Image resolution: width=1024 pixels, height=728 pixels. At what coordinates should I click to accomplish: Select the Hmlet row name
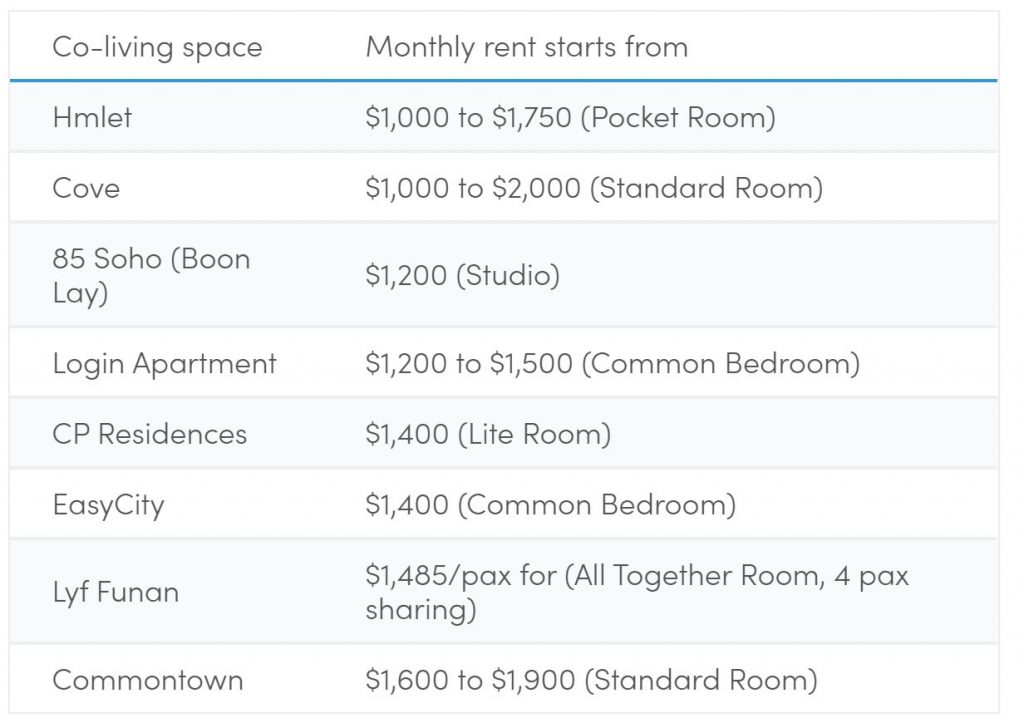pos(92,117)
